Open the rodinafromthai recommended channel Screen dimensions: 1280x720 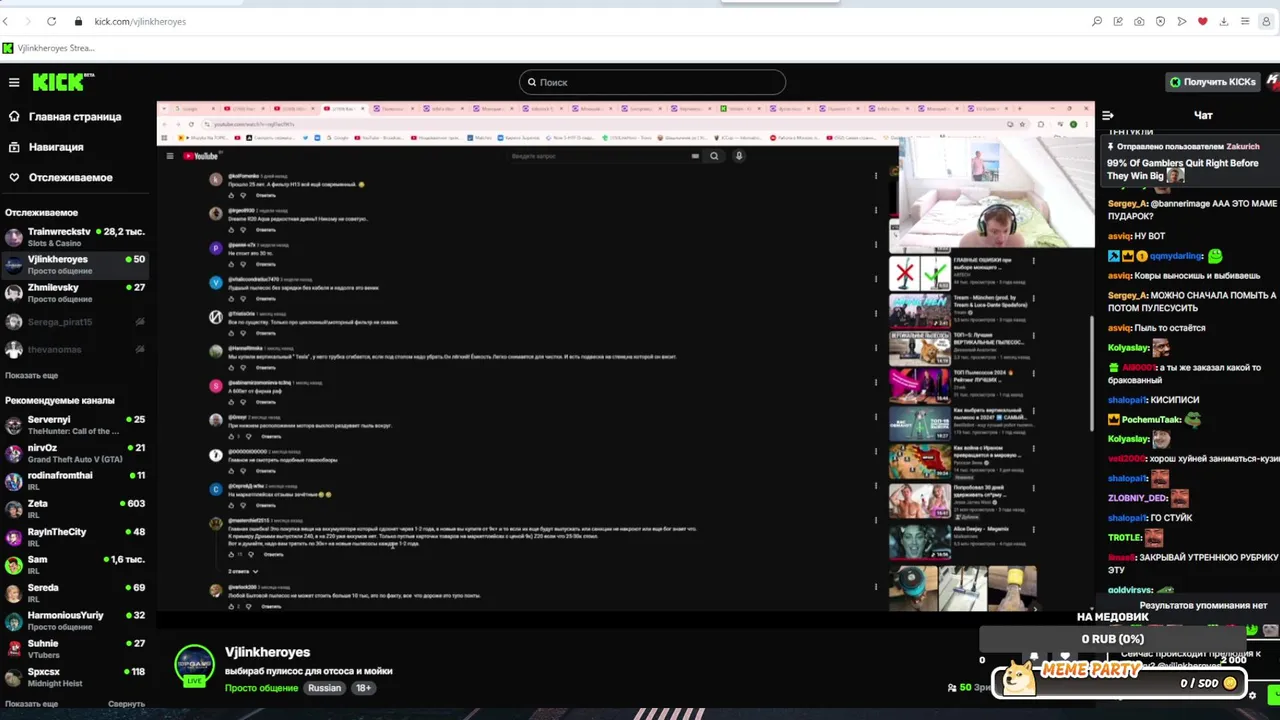click(x=75, y=481)
